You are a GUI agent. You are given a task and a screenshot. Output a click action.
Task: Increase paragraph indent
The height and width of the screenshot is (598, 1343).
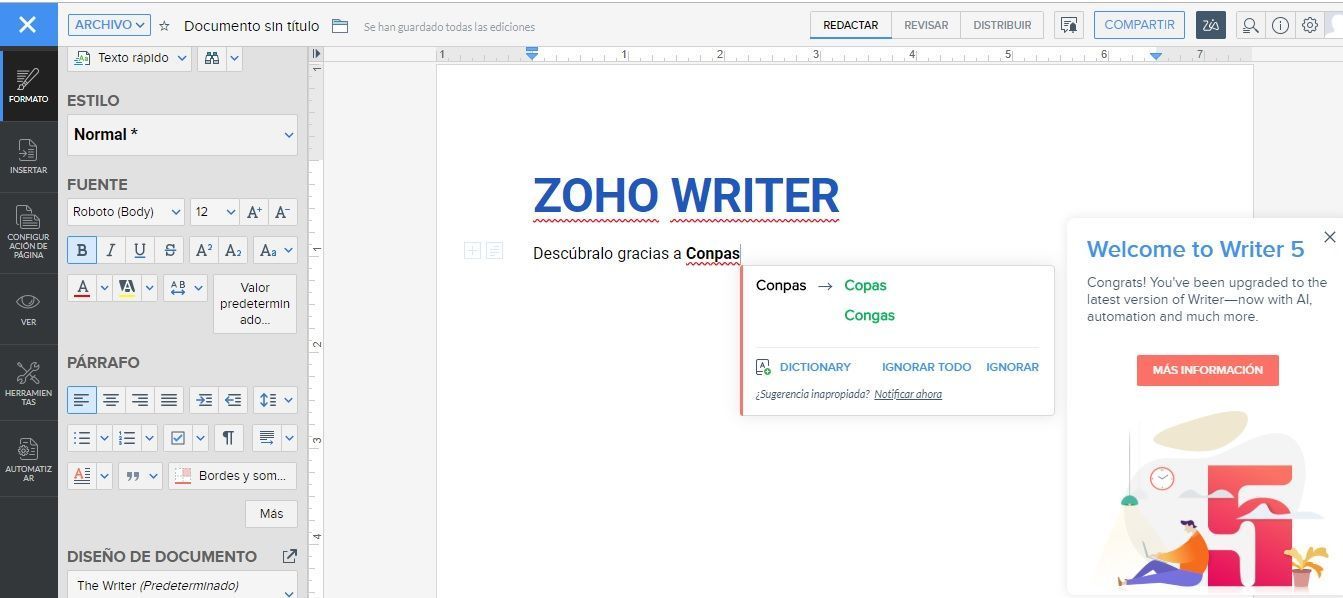click(x=204, y=400)
